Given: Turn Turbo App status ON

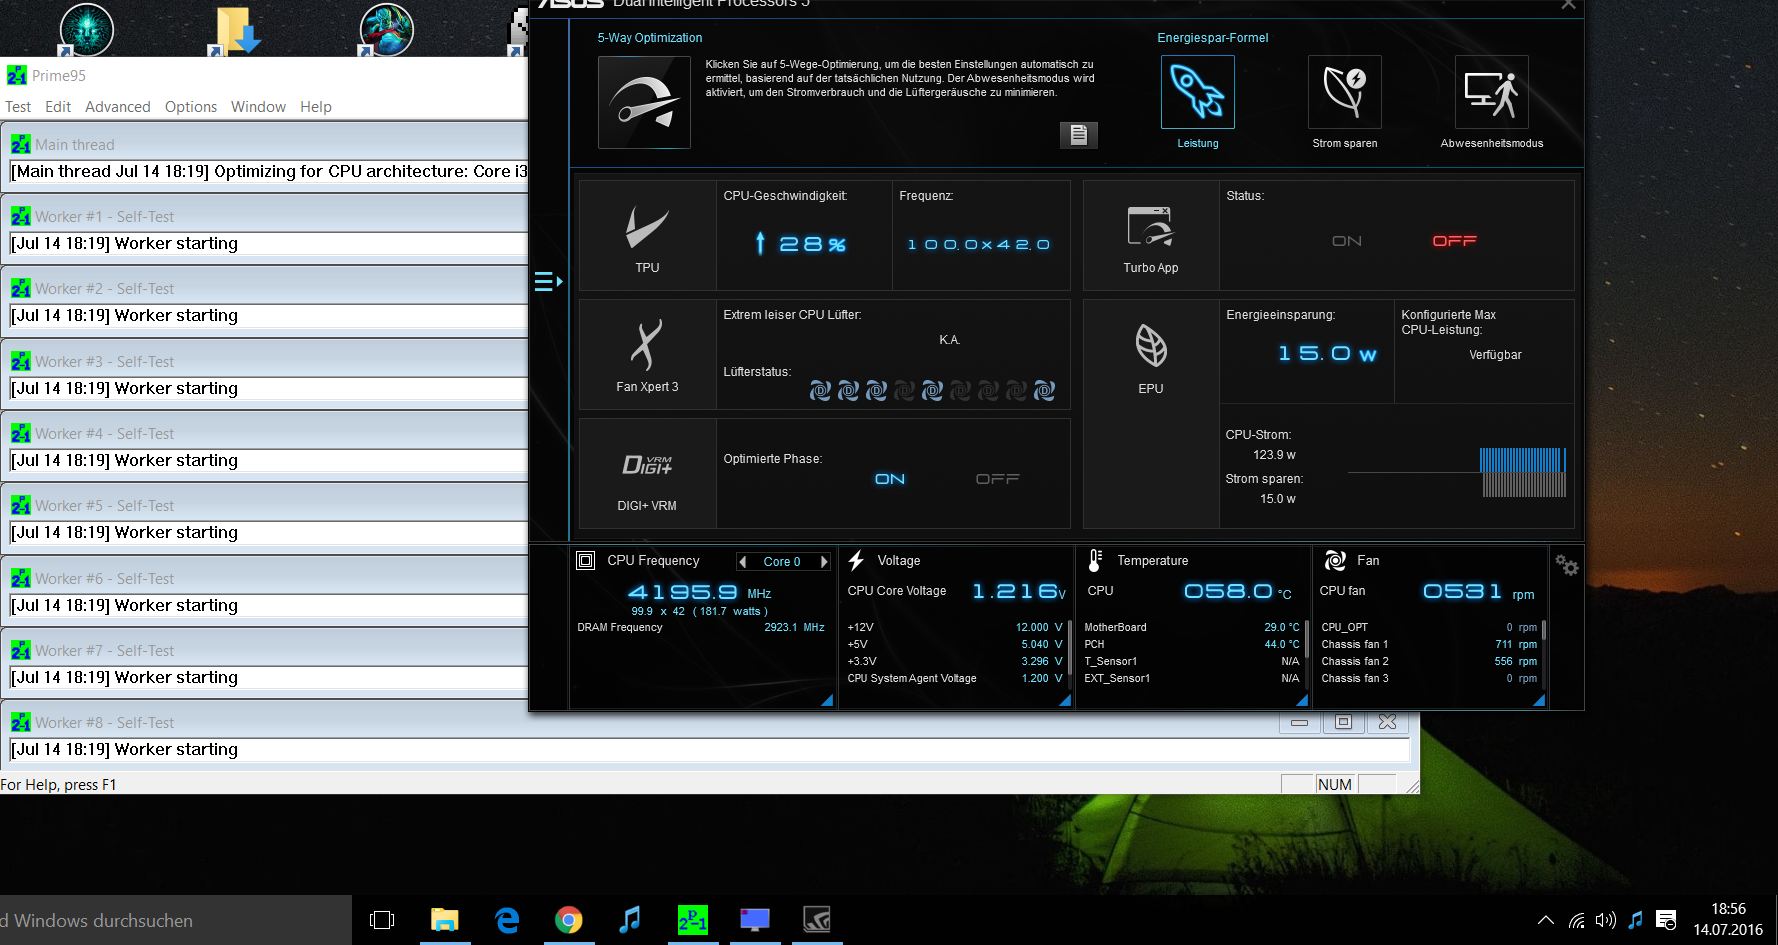Looking at the screenshot, I should coord(1347,241).
